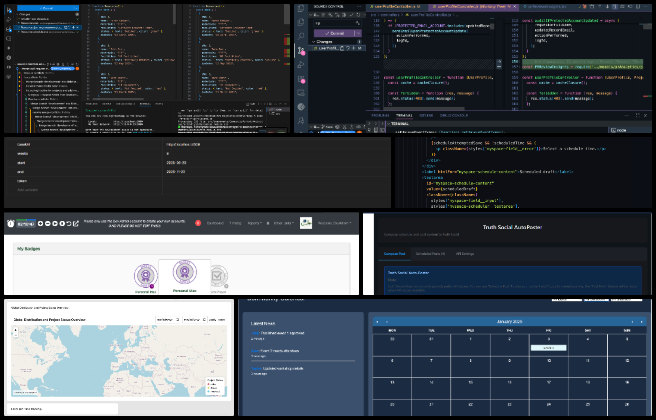Expand the Other Links dropdown in the navbar

[x=284, y=223]
